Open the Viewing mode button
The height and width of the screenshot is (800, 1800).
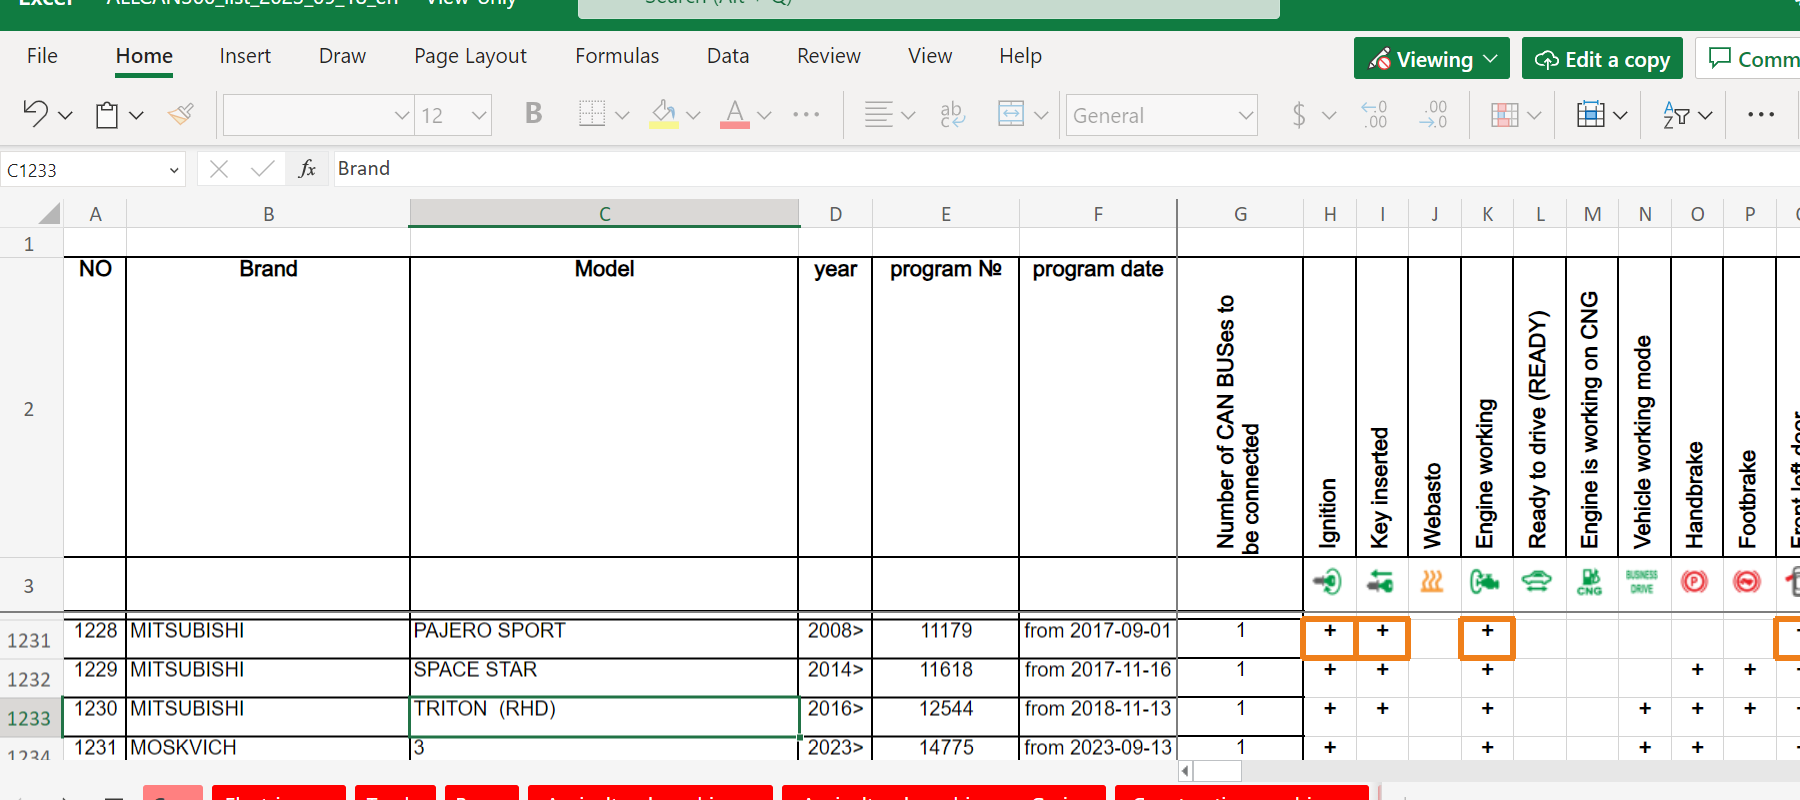[1432, 59]
